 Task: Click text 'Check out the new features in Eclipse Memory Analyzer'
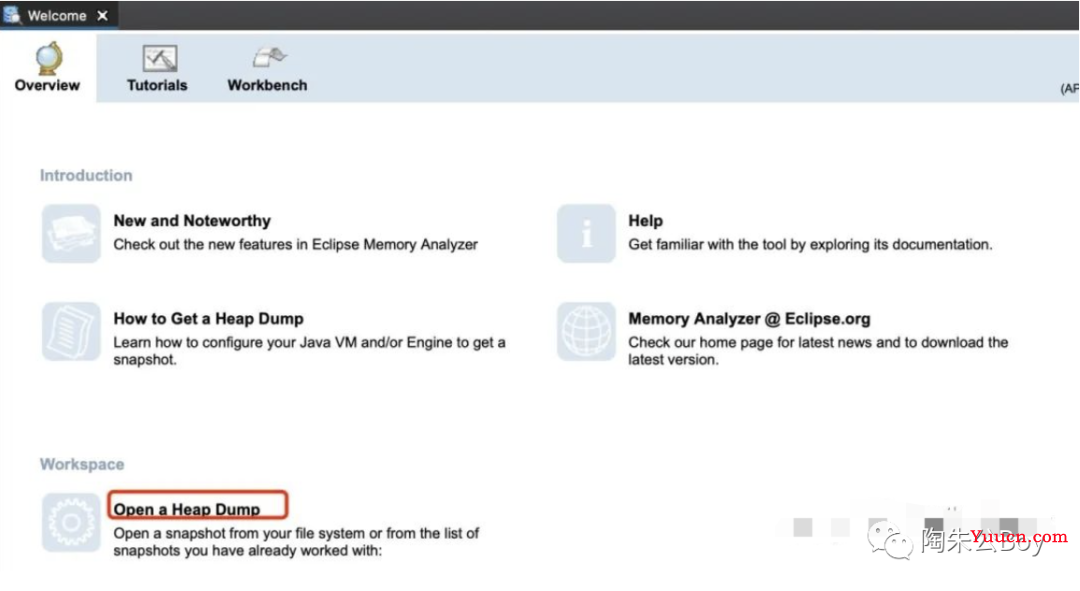click(x=295, y=245)
